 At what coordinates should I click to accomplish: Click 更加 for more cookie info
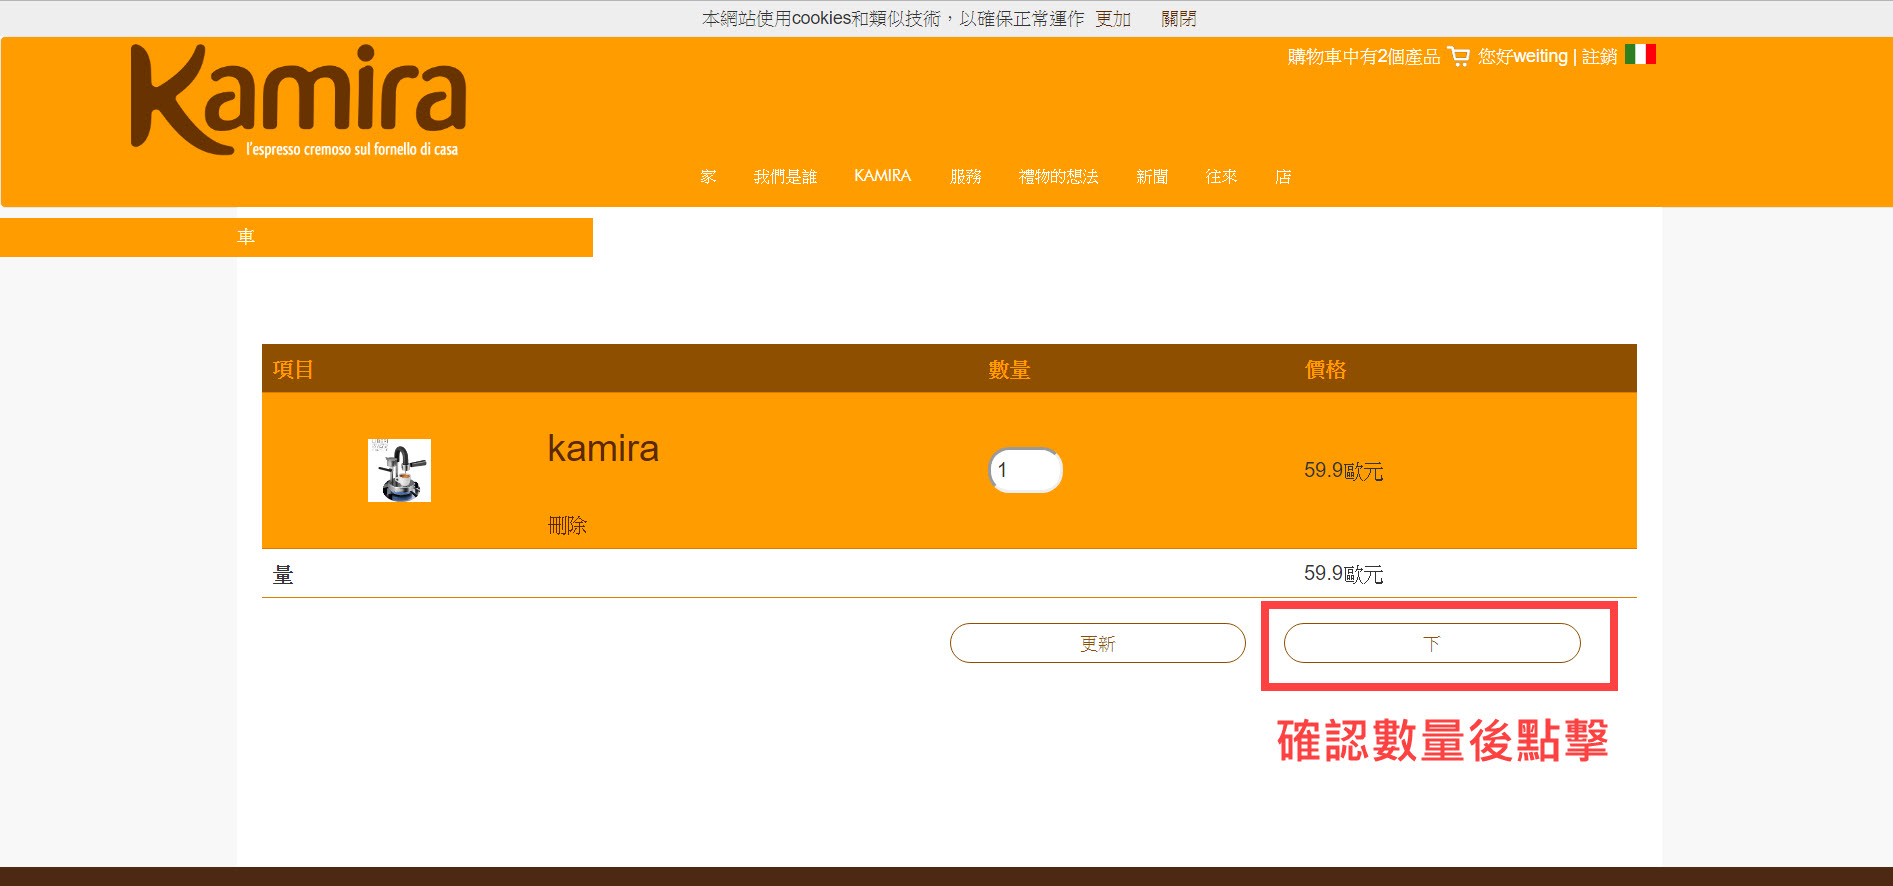[x=1113, y=19]
